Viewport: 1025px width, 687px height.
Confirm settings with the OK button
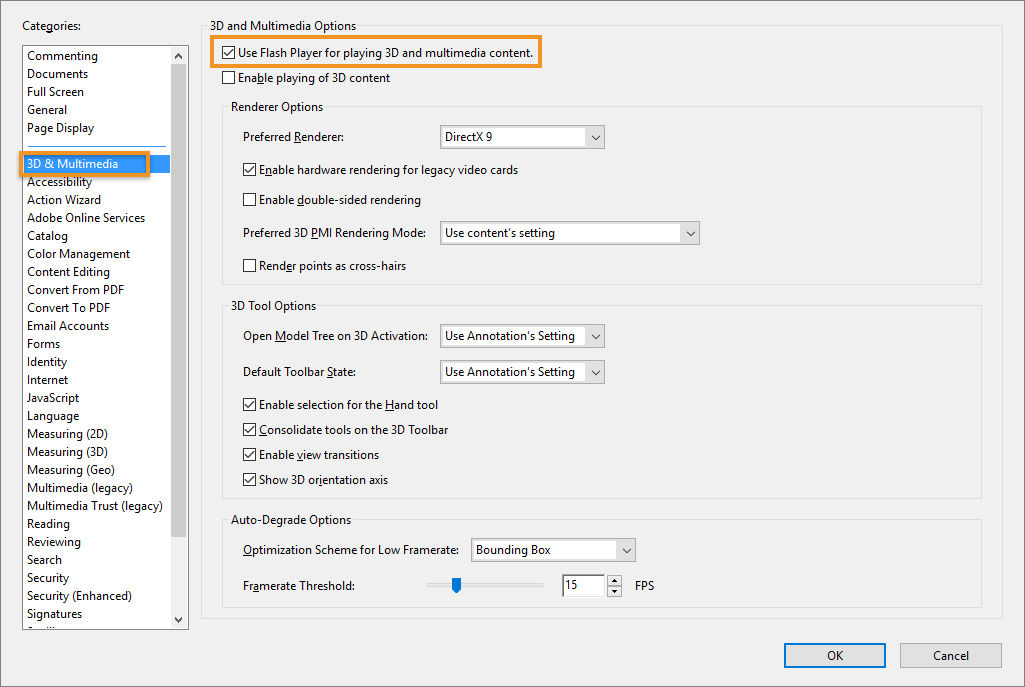(x=834, y=655)
